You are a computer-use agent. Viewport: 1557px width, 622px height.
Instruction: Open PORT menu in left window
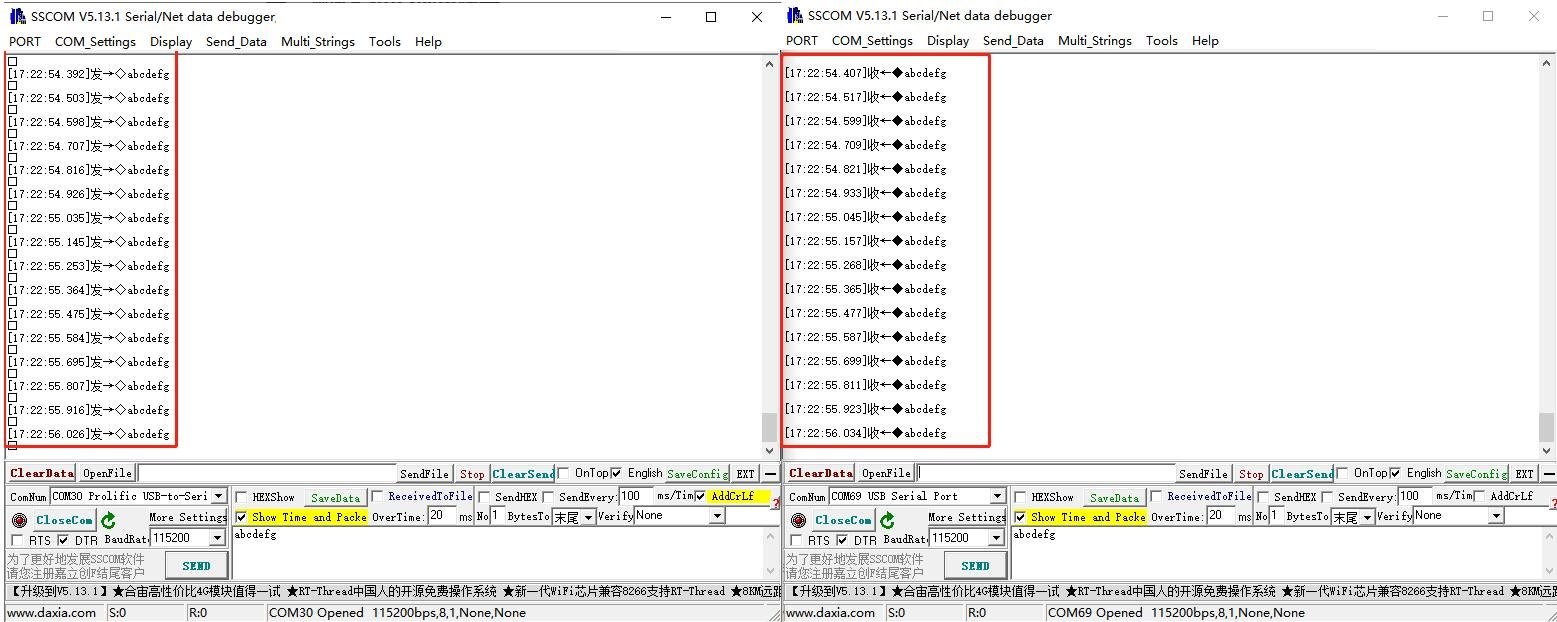25,42
